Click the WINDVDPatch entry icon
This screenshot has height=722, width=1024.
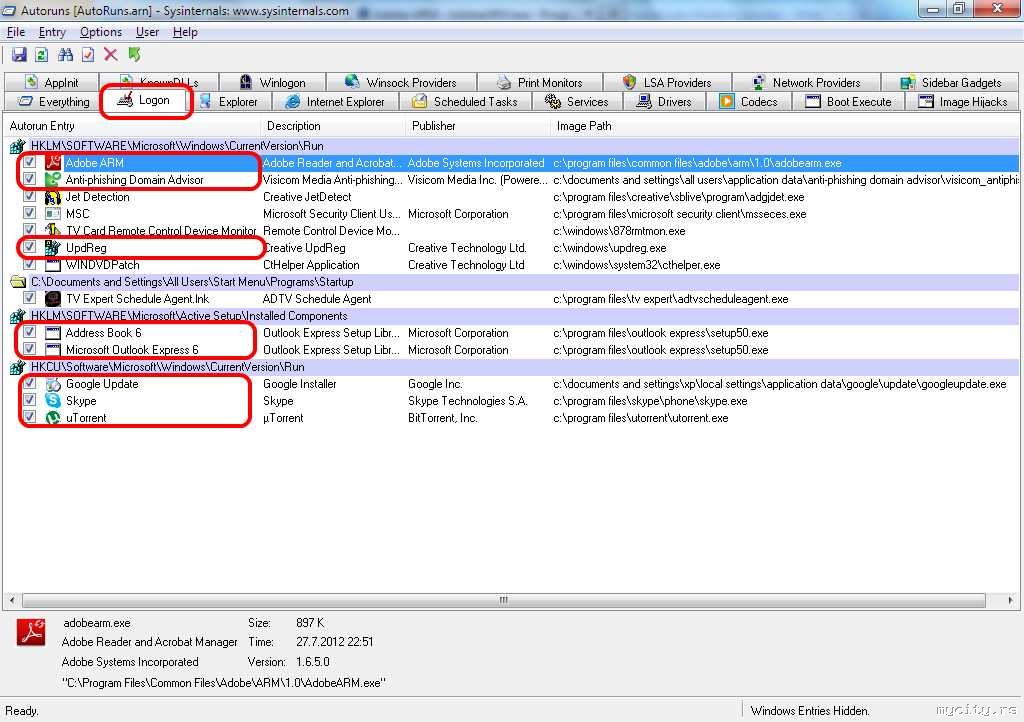(53, 264)
